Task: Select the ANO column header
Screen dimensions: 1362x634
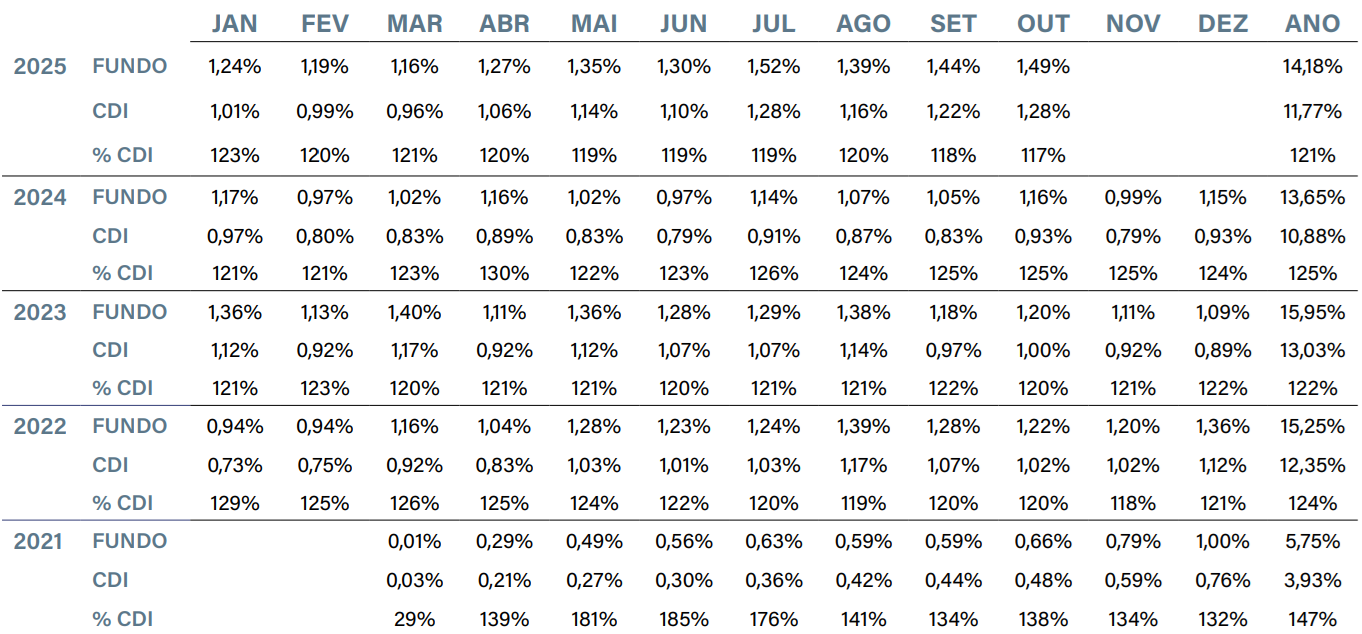Action: [x=1312, y=24]
